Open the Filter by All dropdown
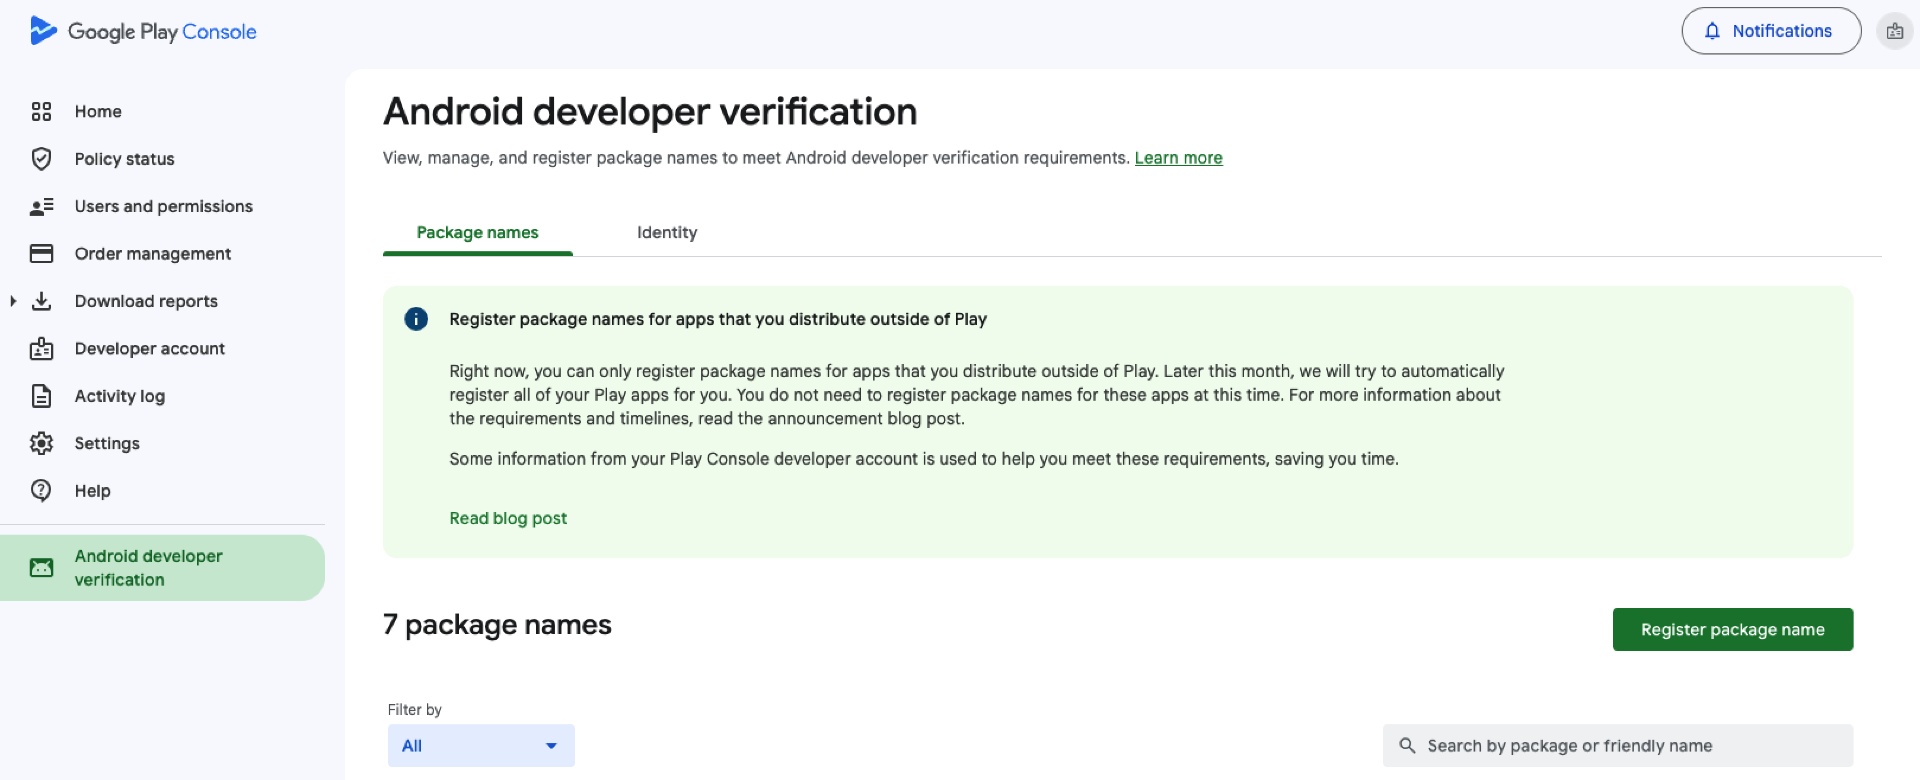1920x780 pixels. (481, 746)
